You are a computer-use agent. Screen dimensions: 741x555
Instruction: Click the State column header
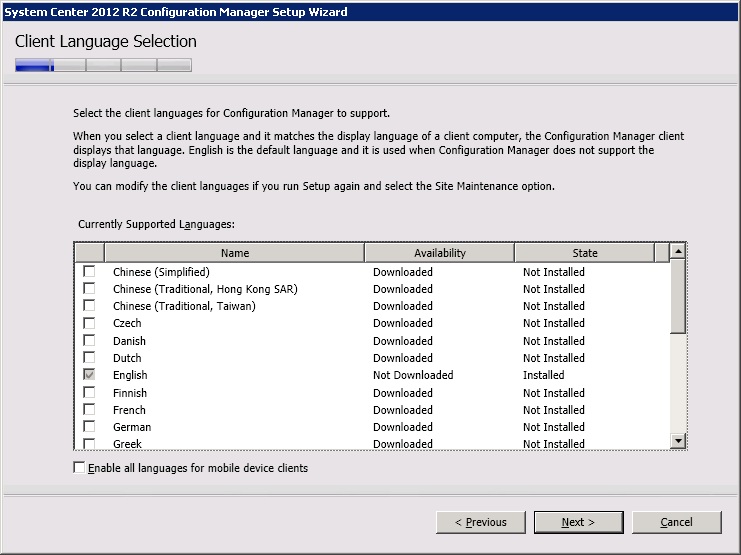[x=584, y=253]
